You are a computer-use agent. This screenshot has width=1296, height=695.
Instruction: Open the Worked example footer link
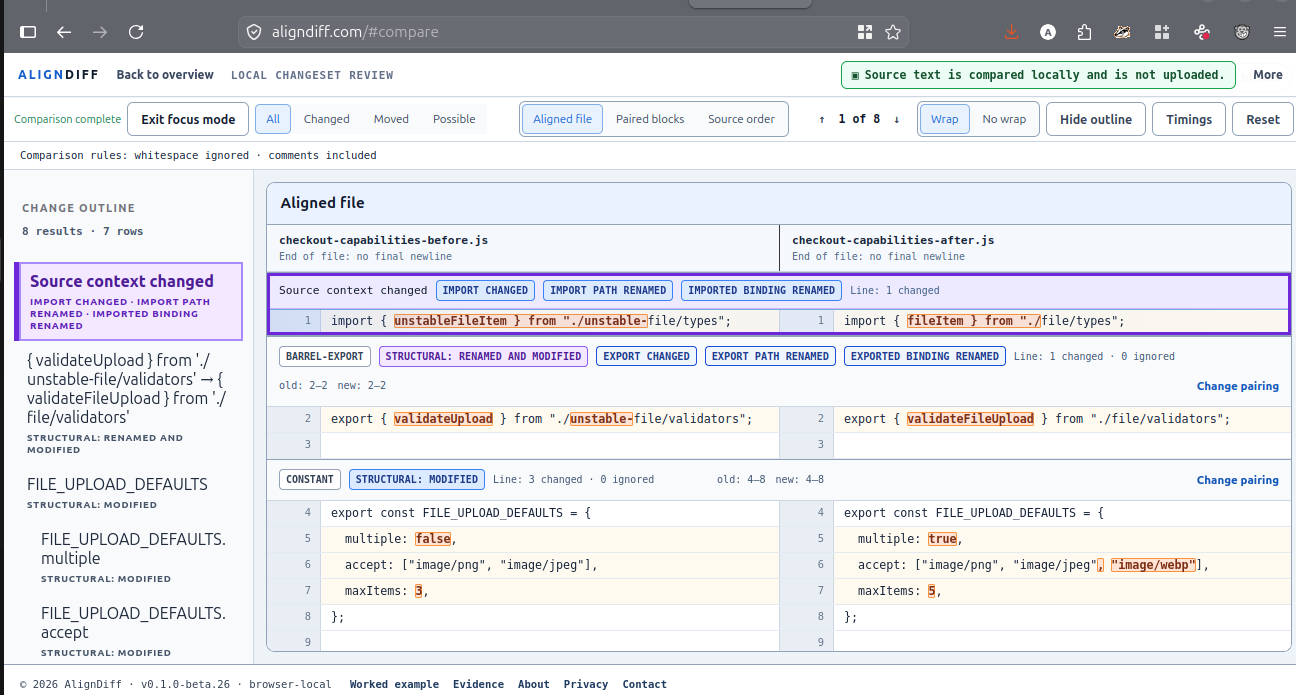coord(394,684)
